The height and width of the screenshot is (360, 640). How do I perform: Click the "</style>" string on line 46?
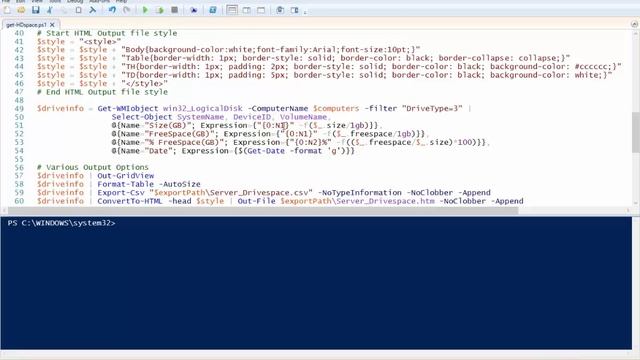[144, 83]
